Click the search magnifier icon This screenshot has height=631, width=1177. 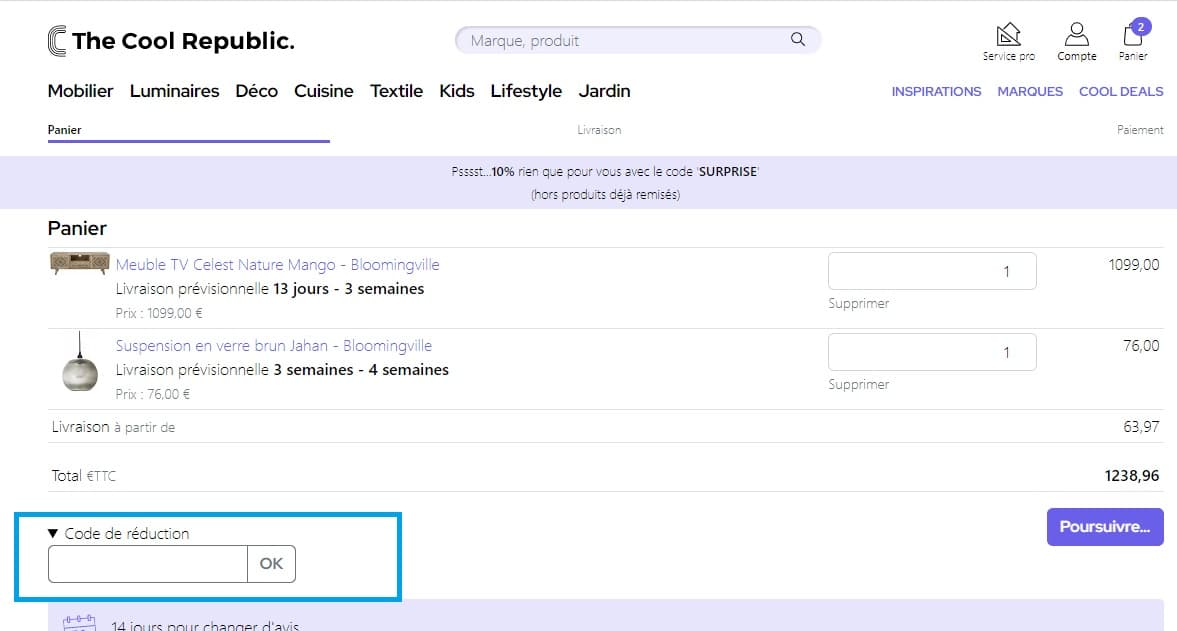(x=797, y=39)
